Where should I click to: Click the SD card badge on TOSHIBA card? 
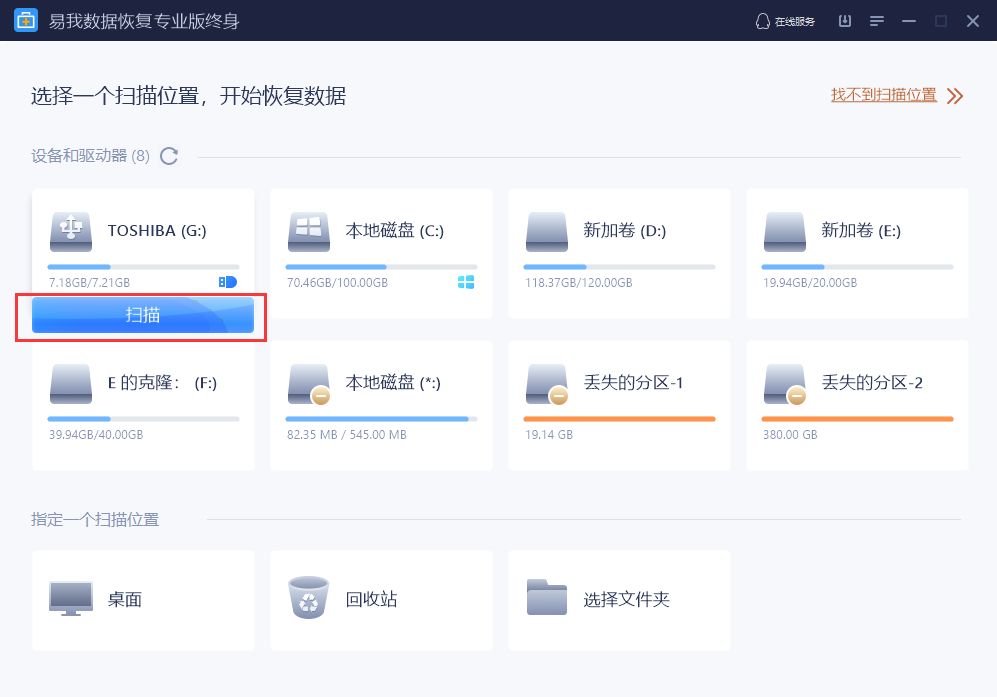[x=227, y=282]
